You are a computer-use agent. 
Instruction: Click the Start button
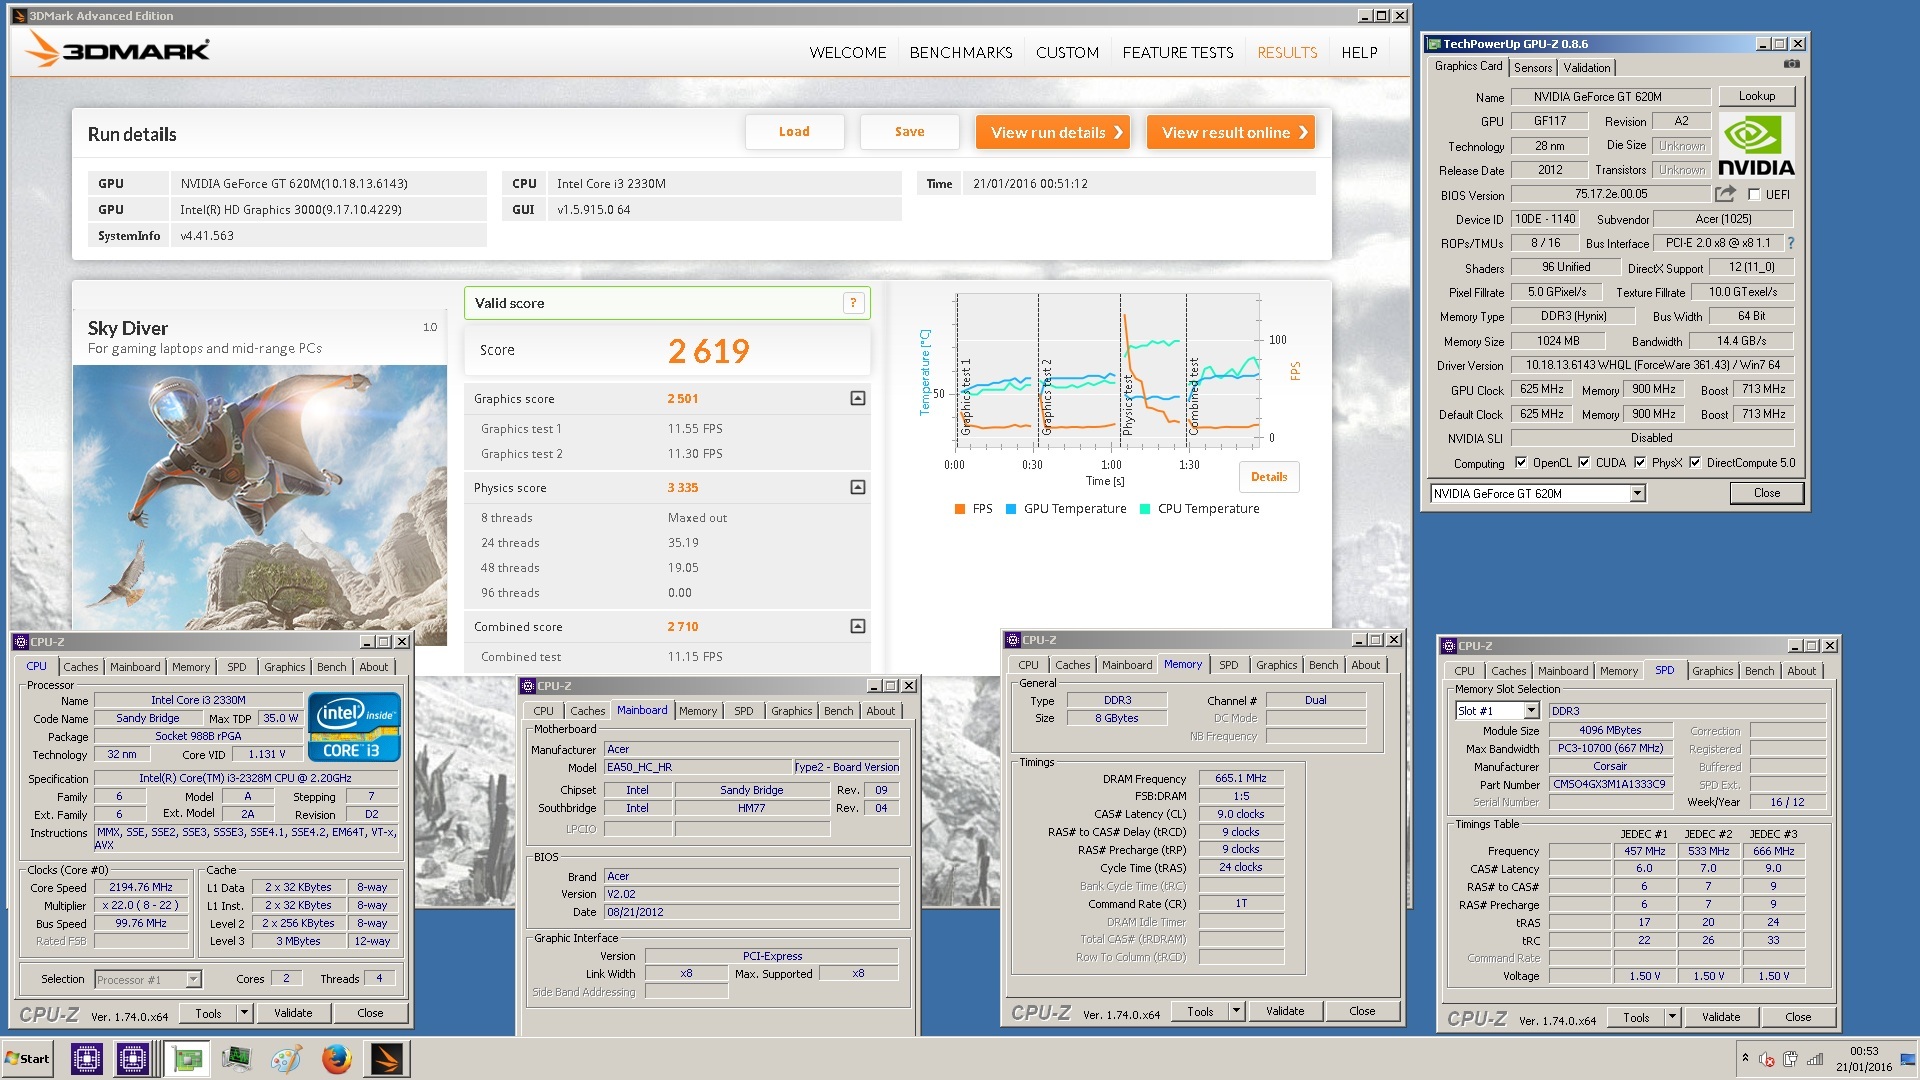coord(27,1059)
